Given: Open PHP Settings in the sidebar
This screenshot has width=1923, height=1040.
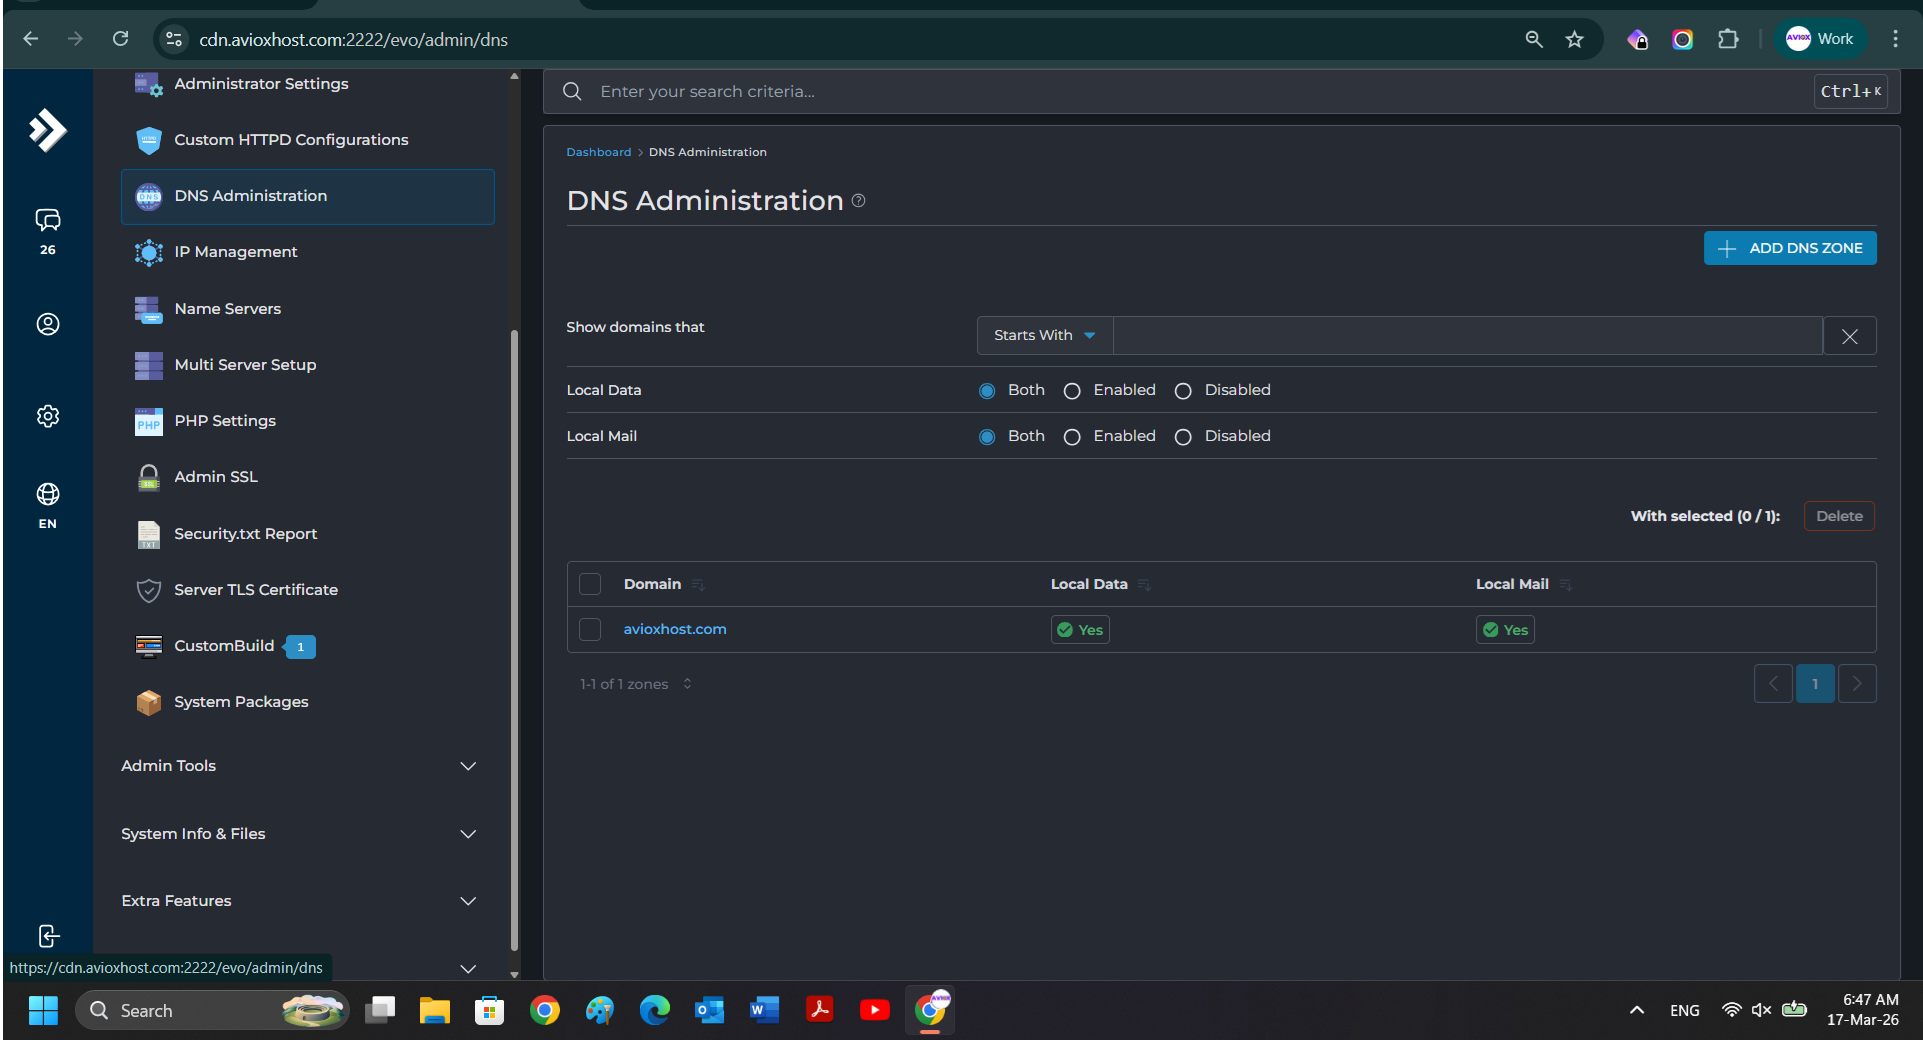Looking at the screenshot, I should click(224, 421).
